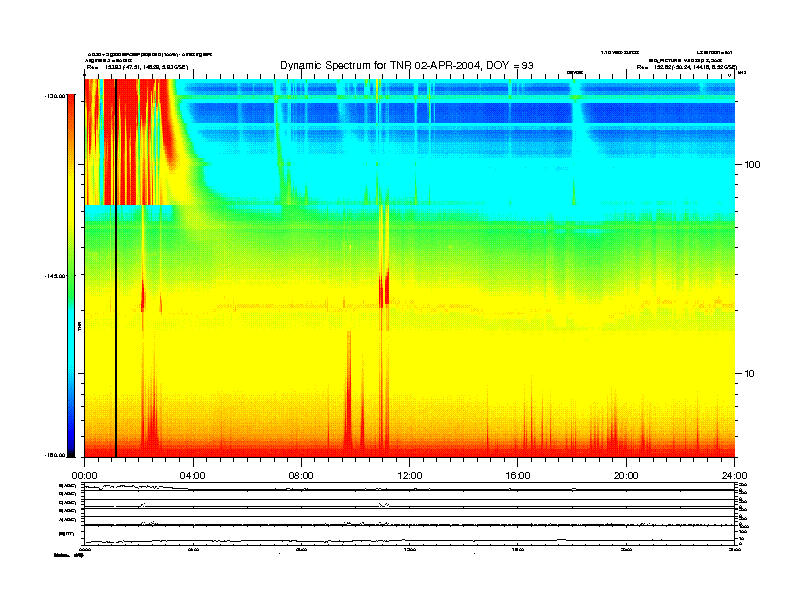Viewport: 792px width, 612px height.
Task: Click the 100 frequency axis label
Action: tap(752, 165)
